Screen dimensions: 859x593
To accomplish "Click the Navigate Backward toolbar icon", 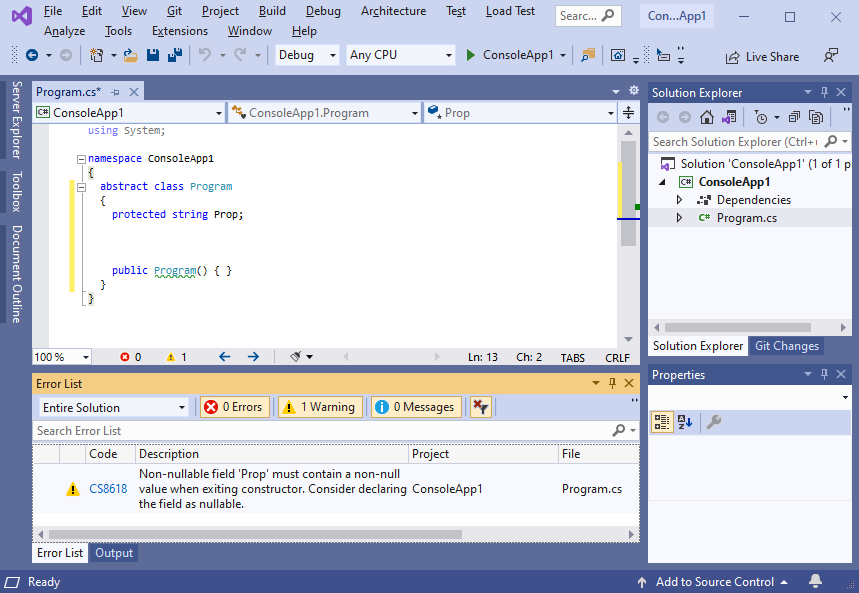I will click(32, 55).
